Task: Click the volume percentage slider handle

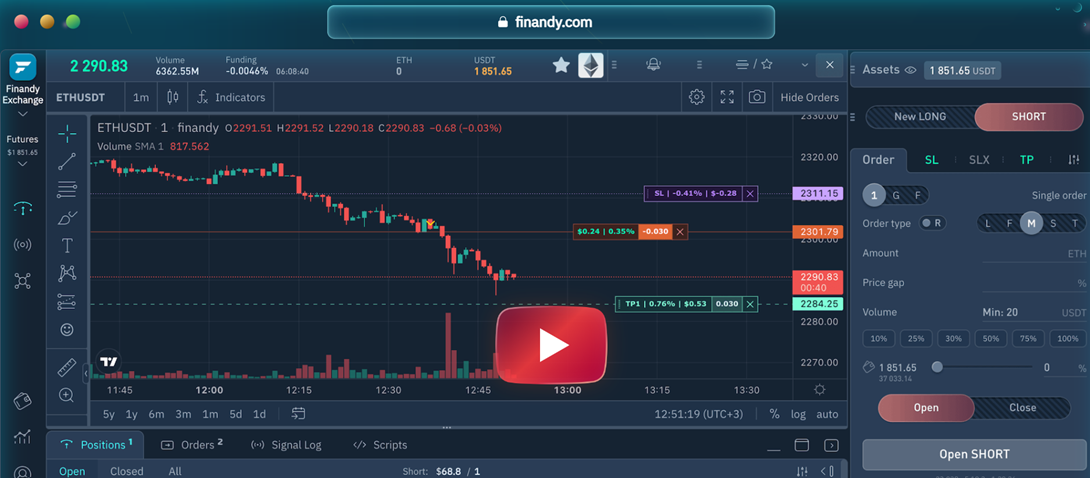Action: (x=937, y=367)
